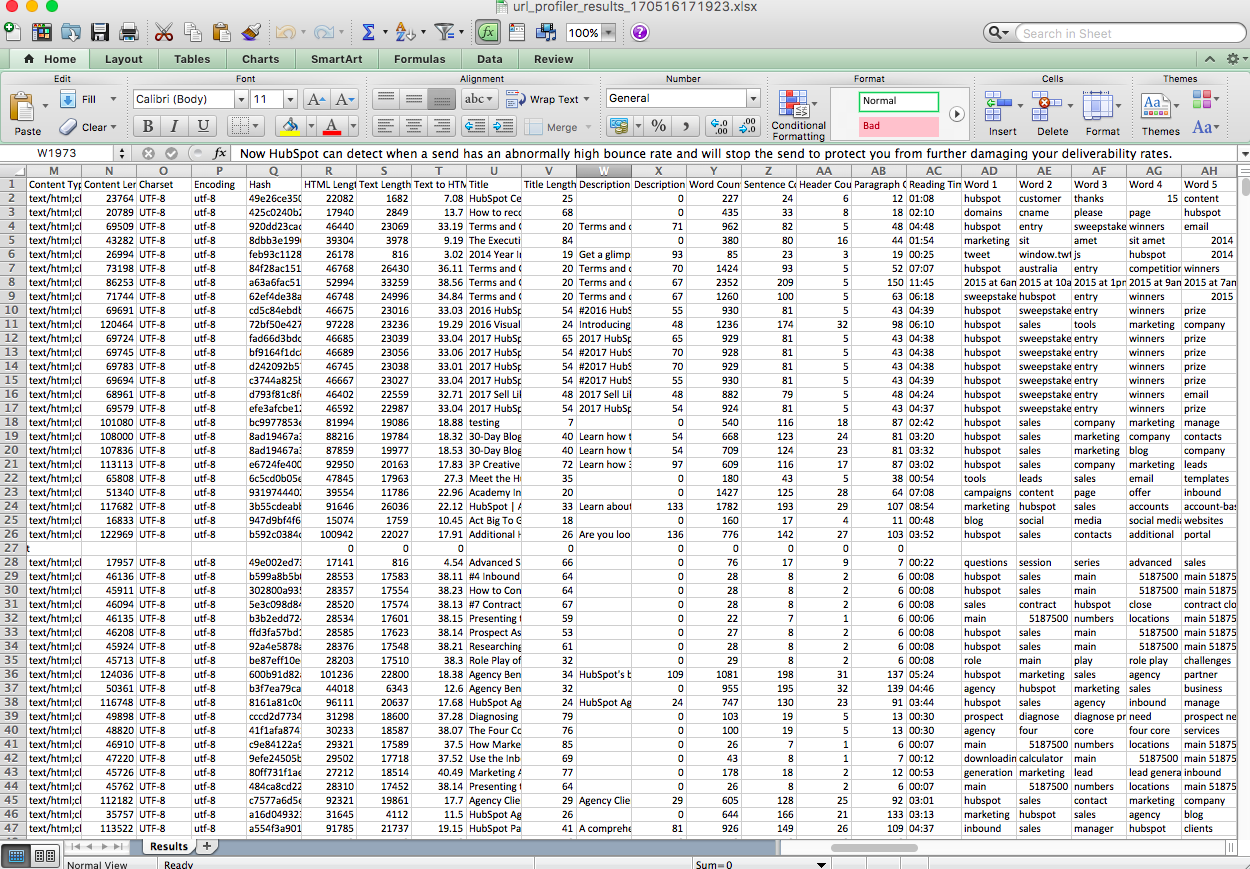
Task: Expand the General number format dropdown
Action: 753,98
